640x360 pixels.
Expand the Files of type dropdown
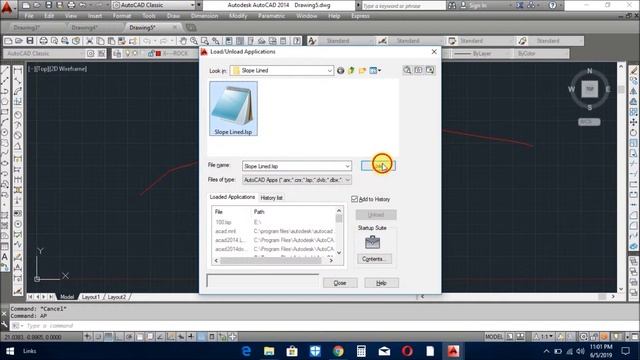[347, 180]
